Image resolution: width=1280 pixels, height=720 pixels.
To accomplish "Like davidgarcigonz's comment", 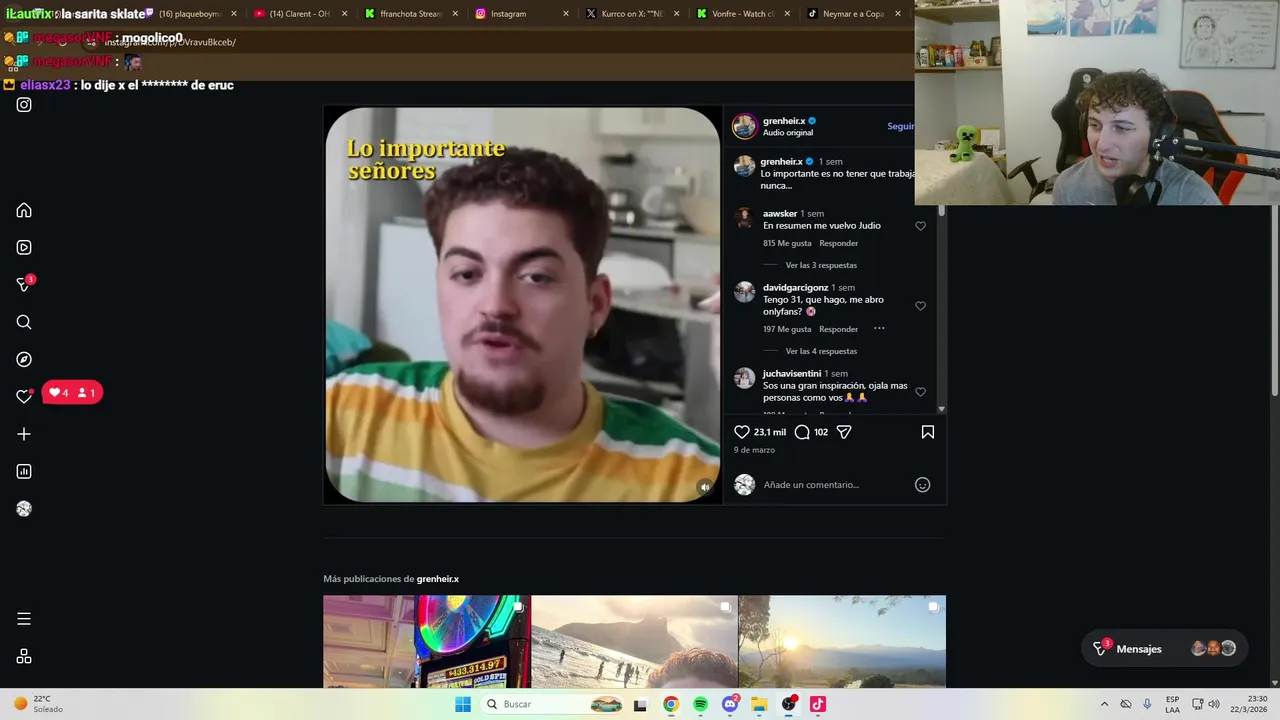I will tap(920, 306).
